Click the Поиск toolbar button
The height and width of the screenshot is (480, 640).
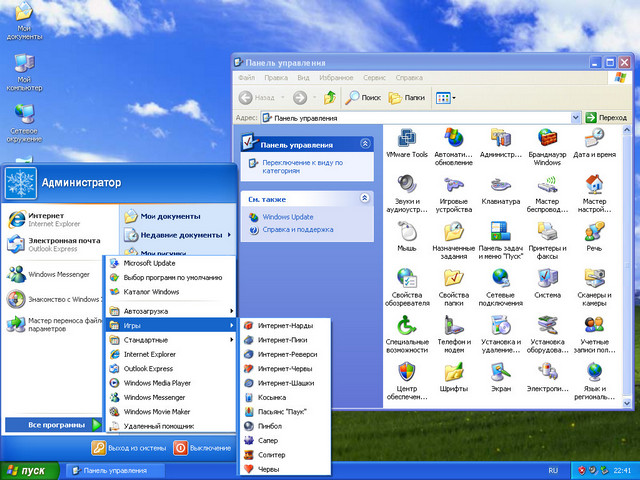(363, 97)
